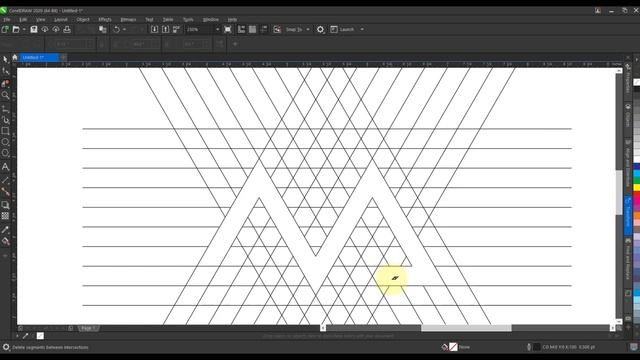Open the Window menu
The width and height of the screenshot is (640, 360).
point(211,20)
